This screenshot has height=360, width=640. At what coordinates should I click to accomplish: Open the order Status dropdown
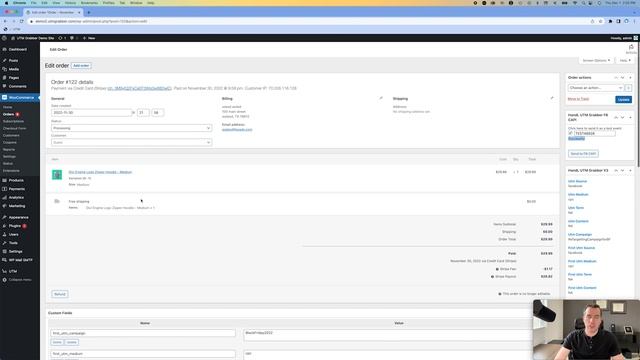pyautogui.click(x=131, y=128)
